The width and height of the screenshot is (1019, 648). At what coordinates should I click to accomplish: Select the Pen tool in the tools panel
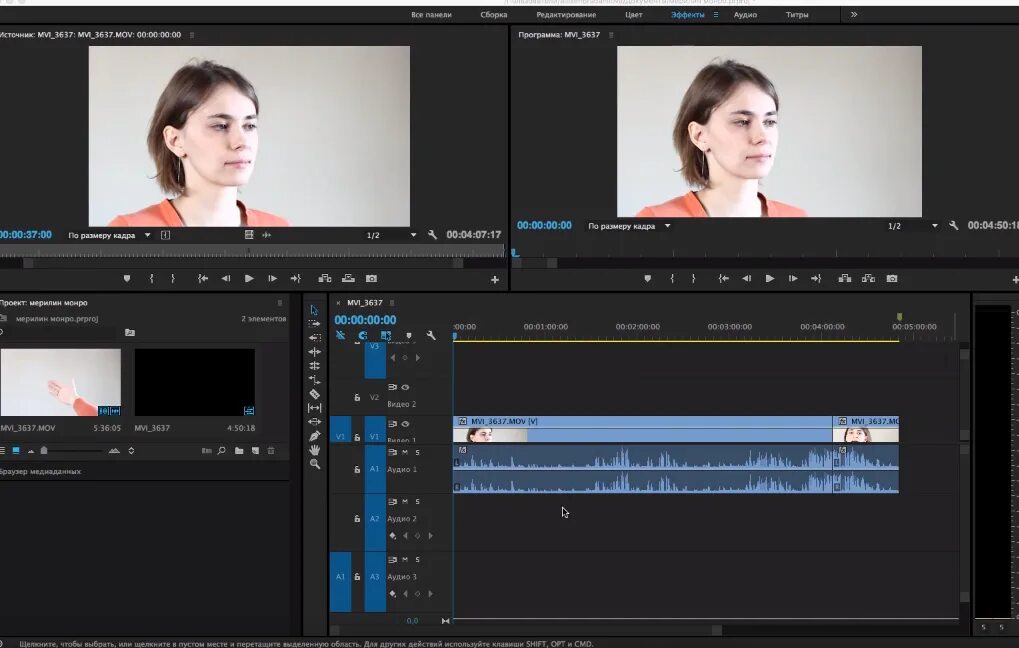[x=315, y=436]
